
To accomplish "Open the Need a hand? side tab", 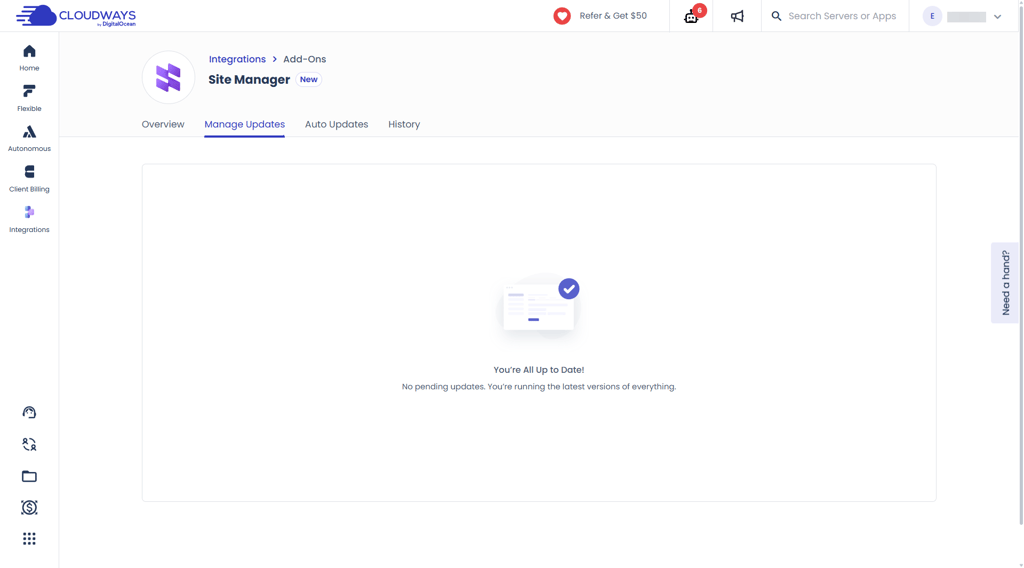I will (1005, 283).
